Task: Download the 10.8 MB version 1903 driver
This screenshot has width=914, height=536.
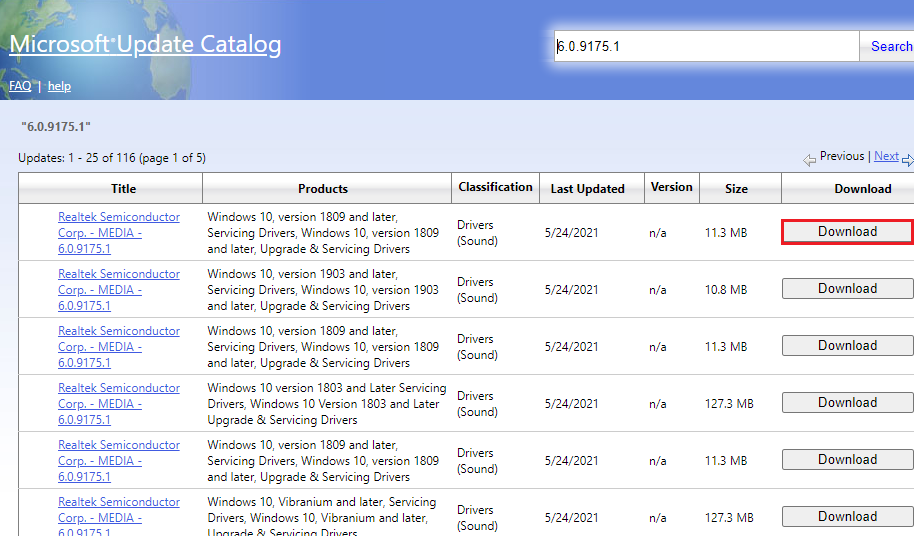Action: click(x=848, y=288)
